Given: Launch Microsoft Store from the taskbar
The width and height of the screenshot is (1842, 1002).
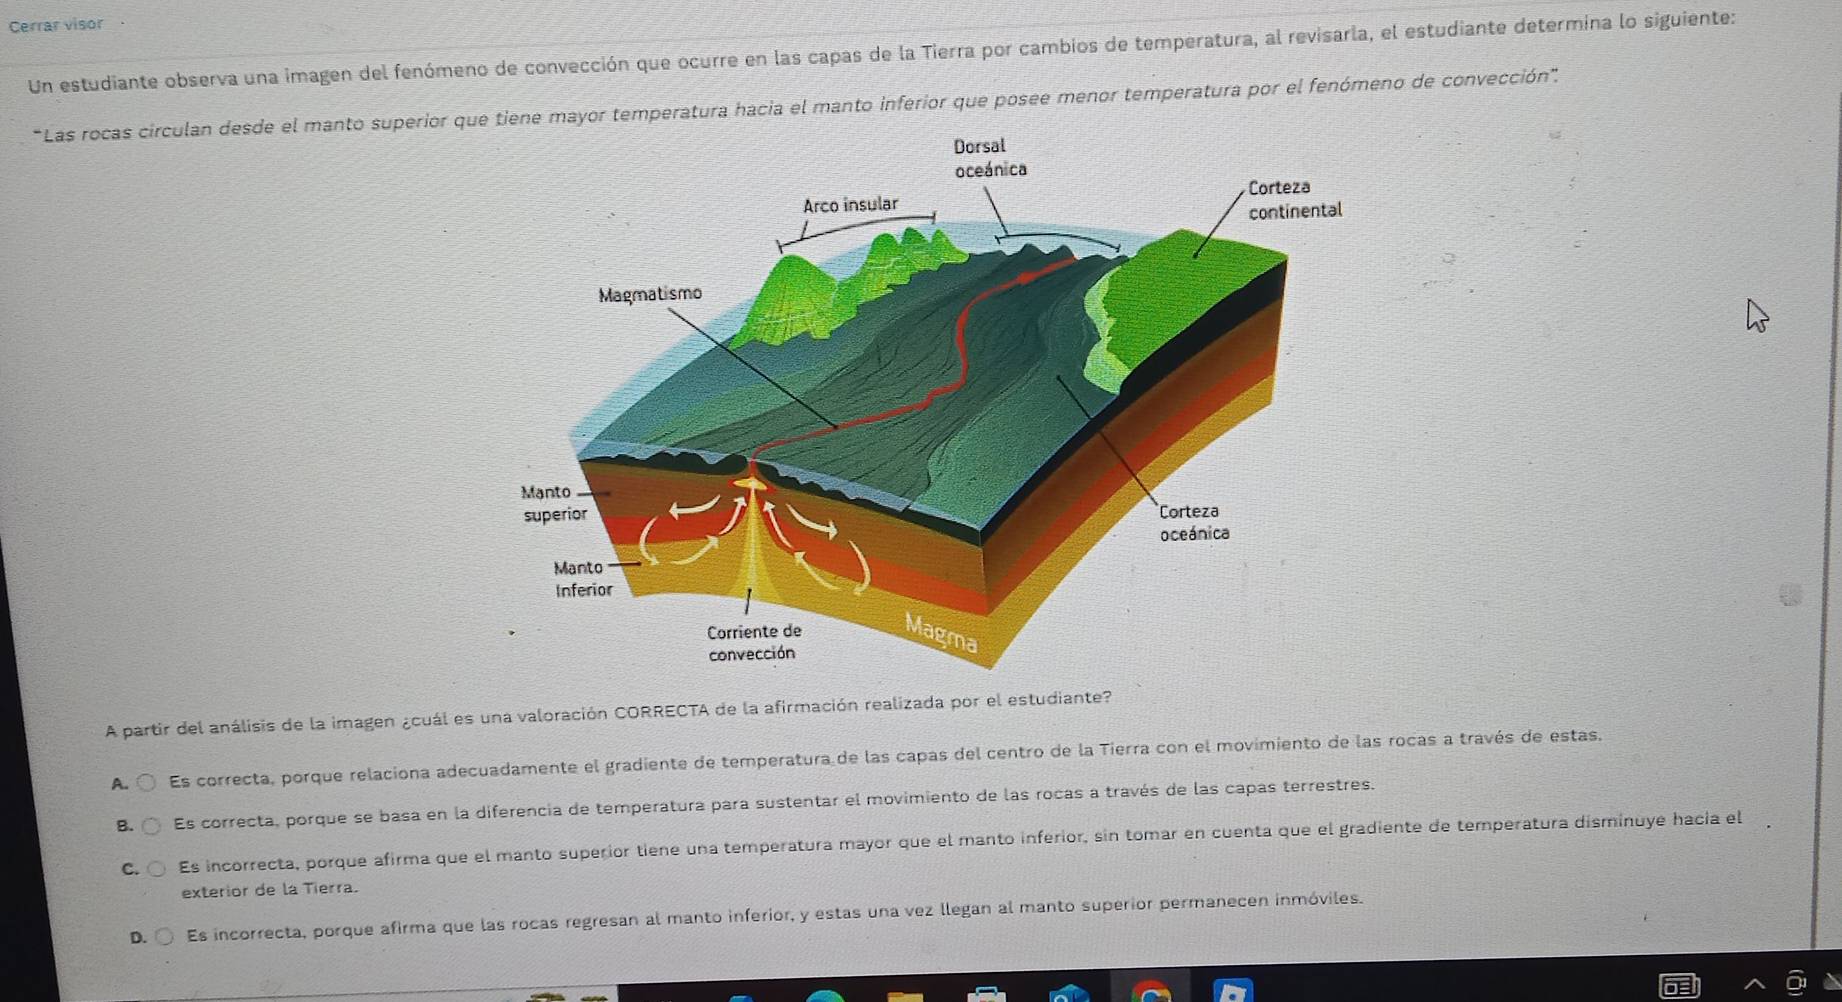Looking at the screenshot, I should 986,994.
